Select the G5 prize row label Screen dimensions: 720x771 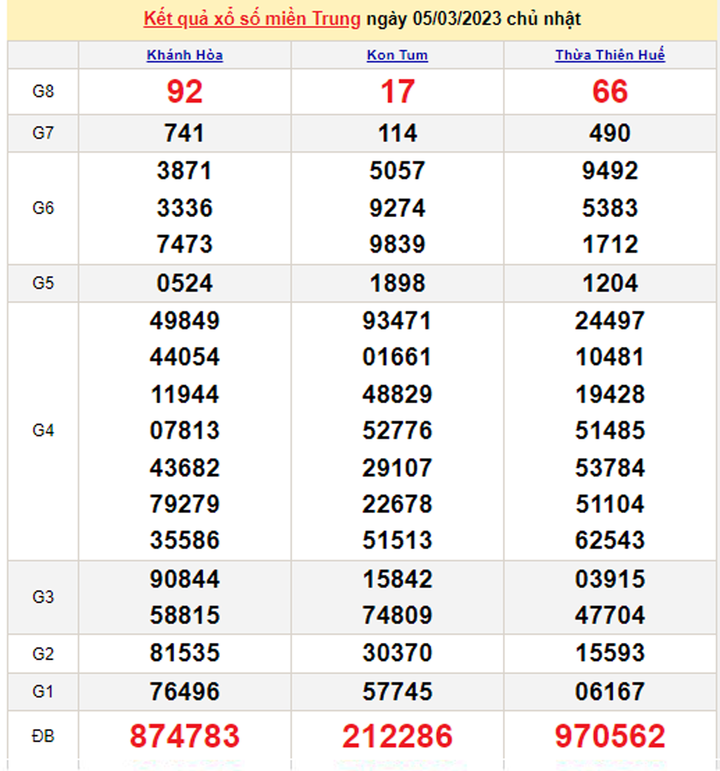(43, 283)
